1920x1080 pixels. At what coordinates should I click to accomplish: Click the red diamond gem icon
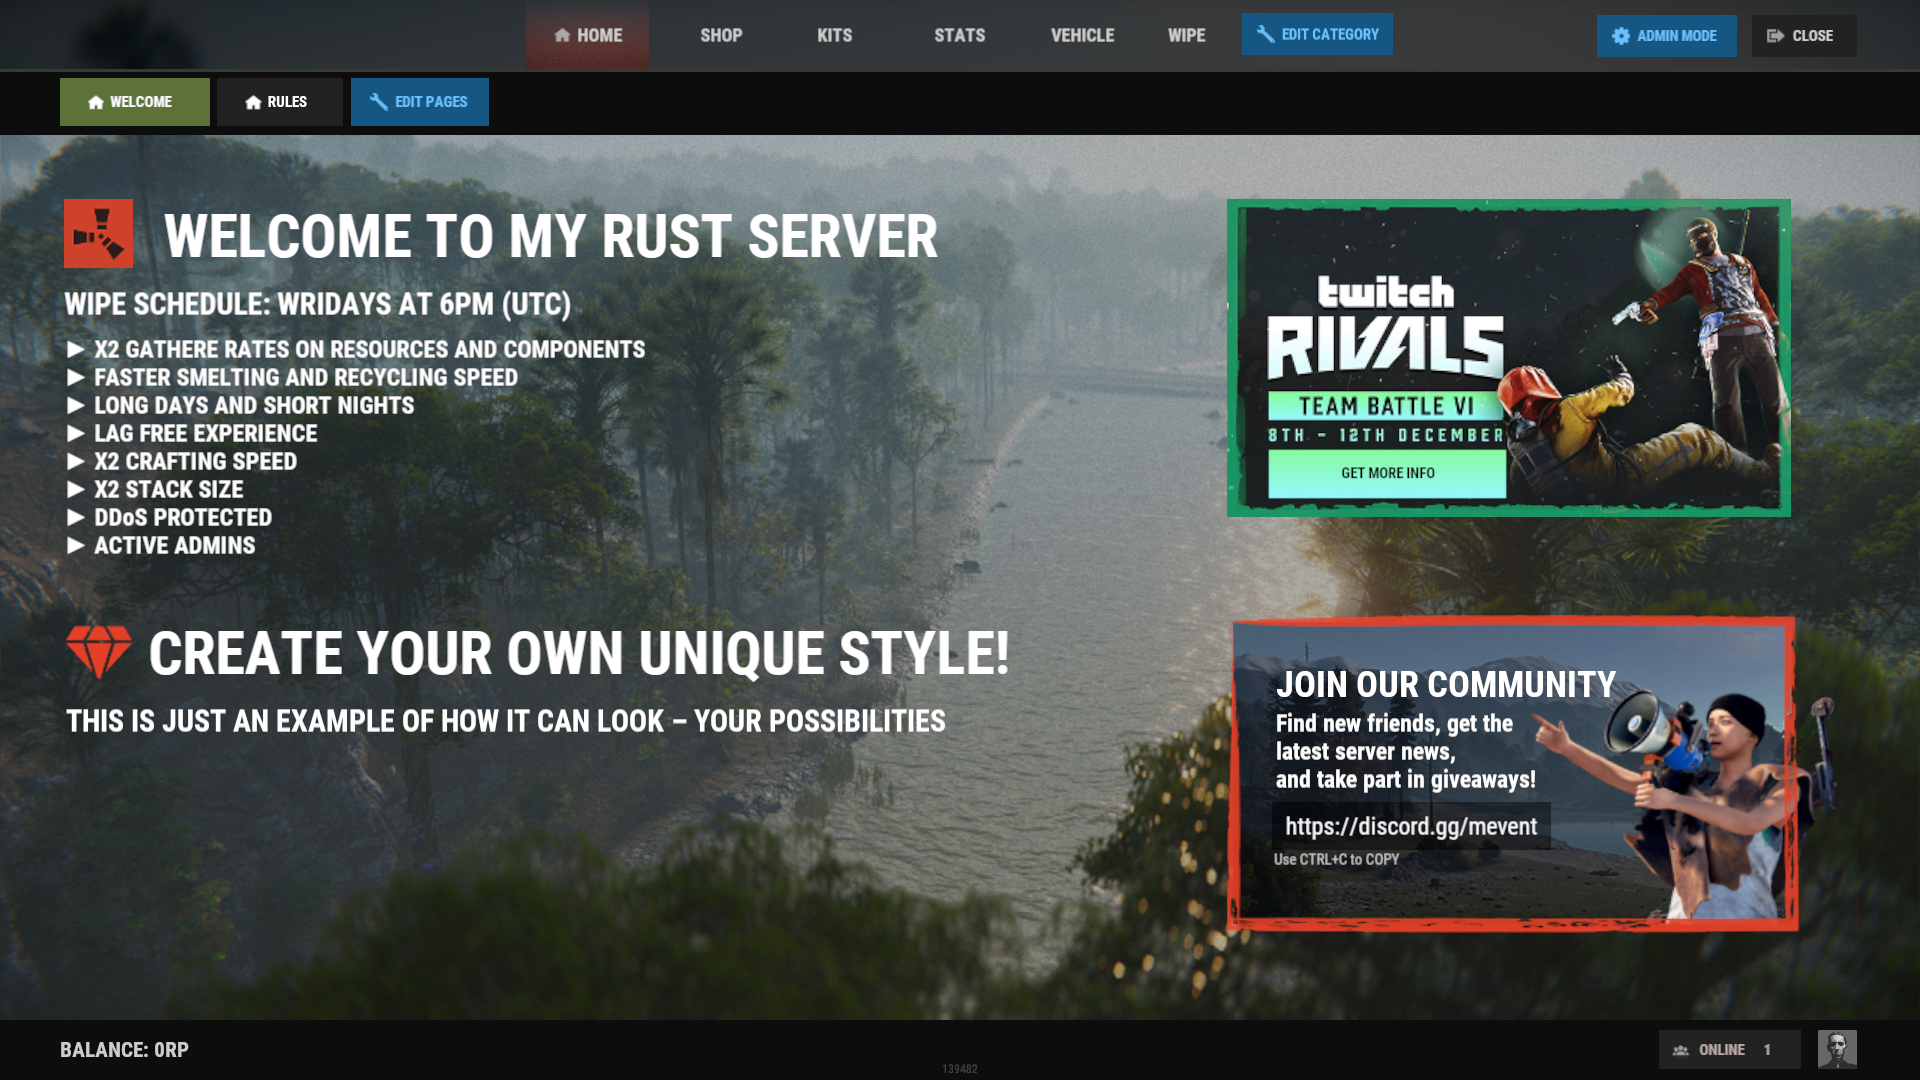(98, 651)
